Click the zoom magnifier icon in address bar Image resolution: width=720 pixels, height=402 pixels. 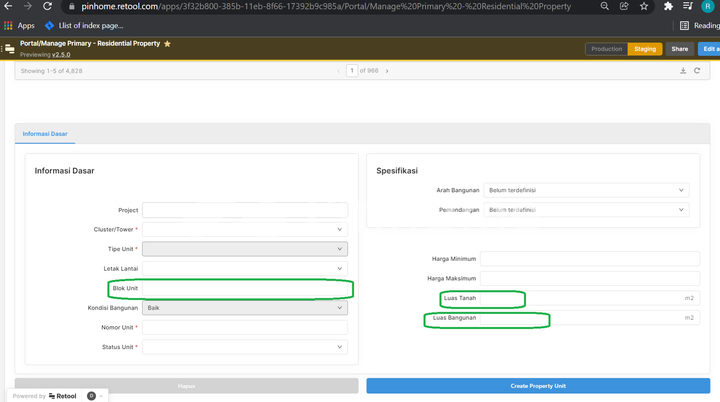[605, 6]
